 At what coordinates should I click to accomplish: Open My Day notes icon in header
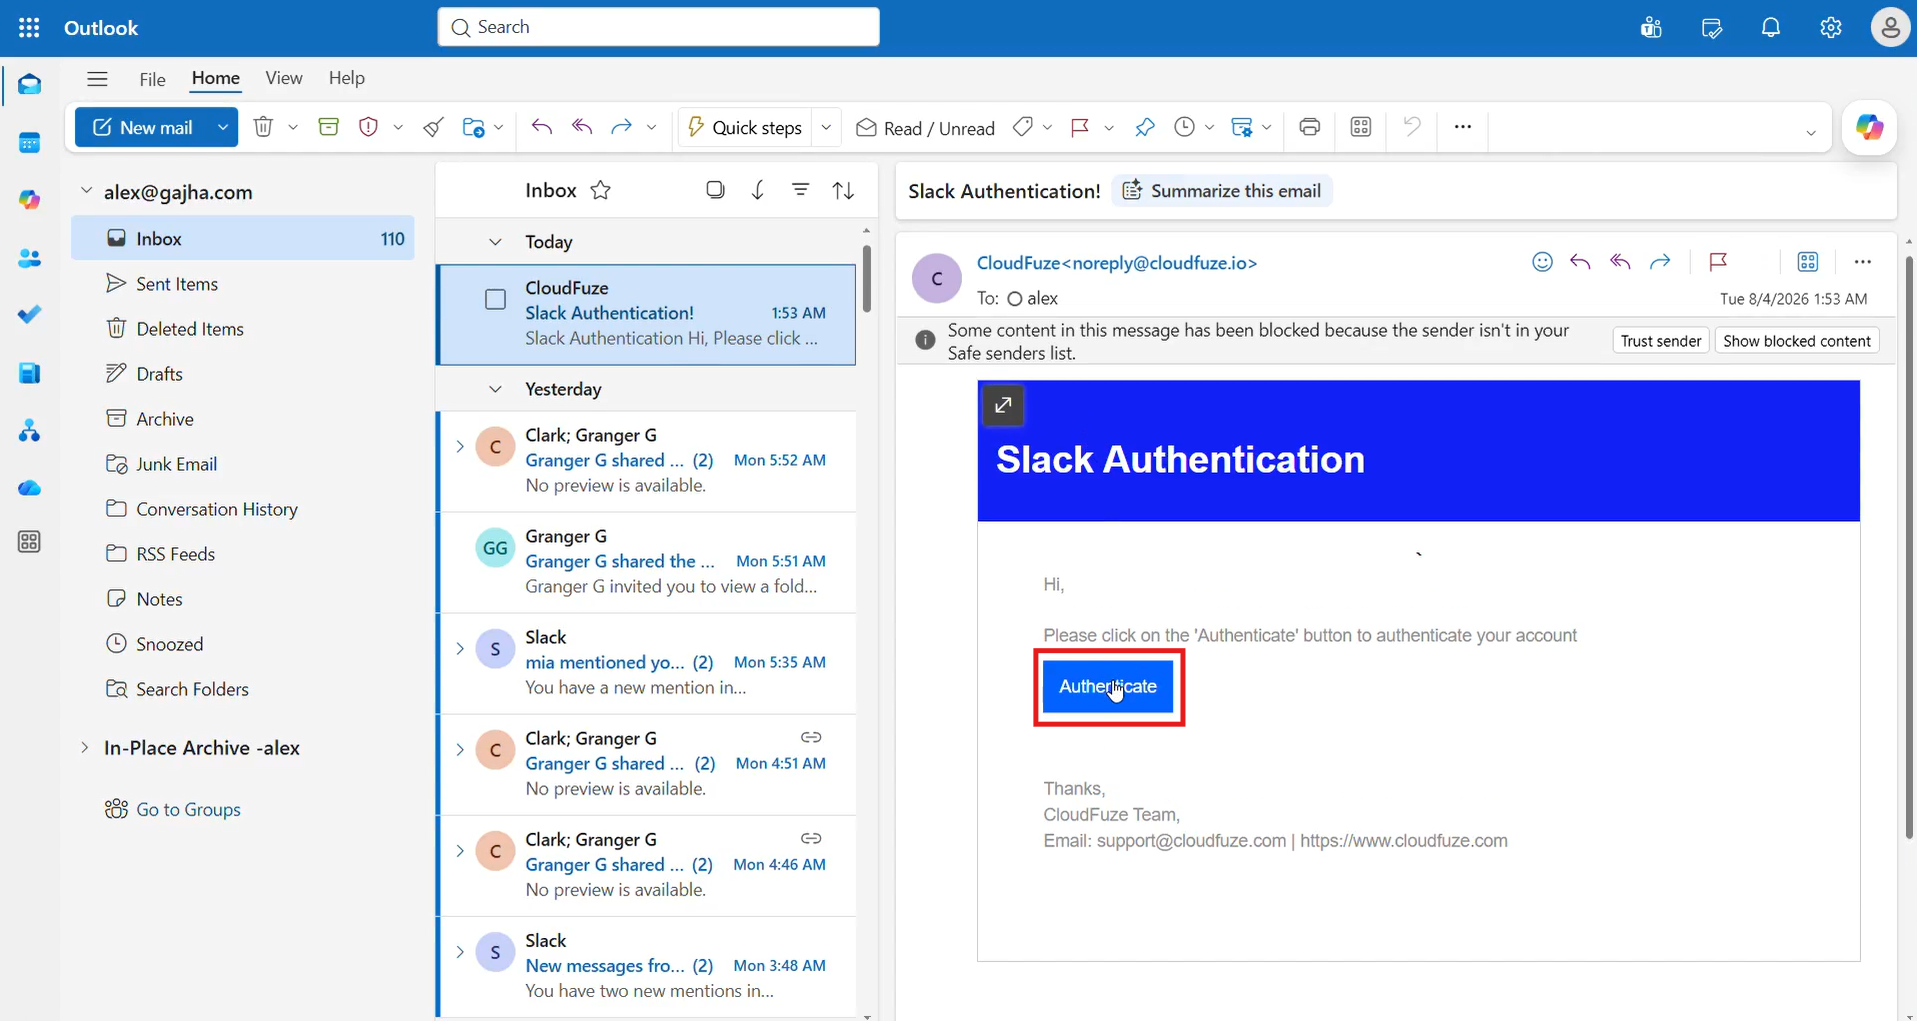click(1711, 28)
